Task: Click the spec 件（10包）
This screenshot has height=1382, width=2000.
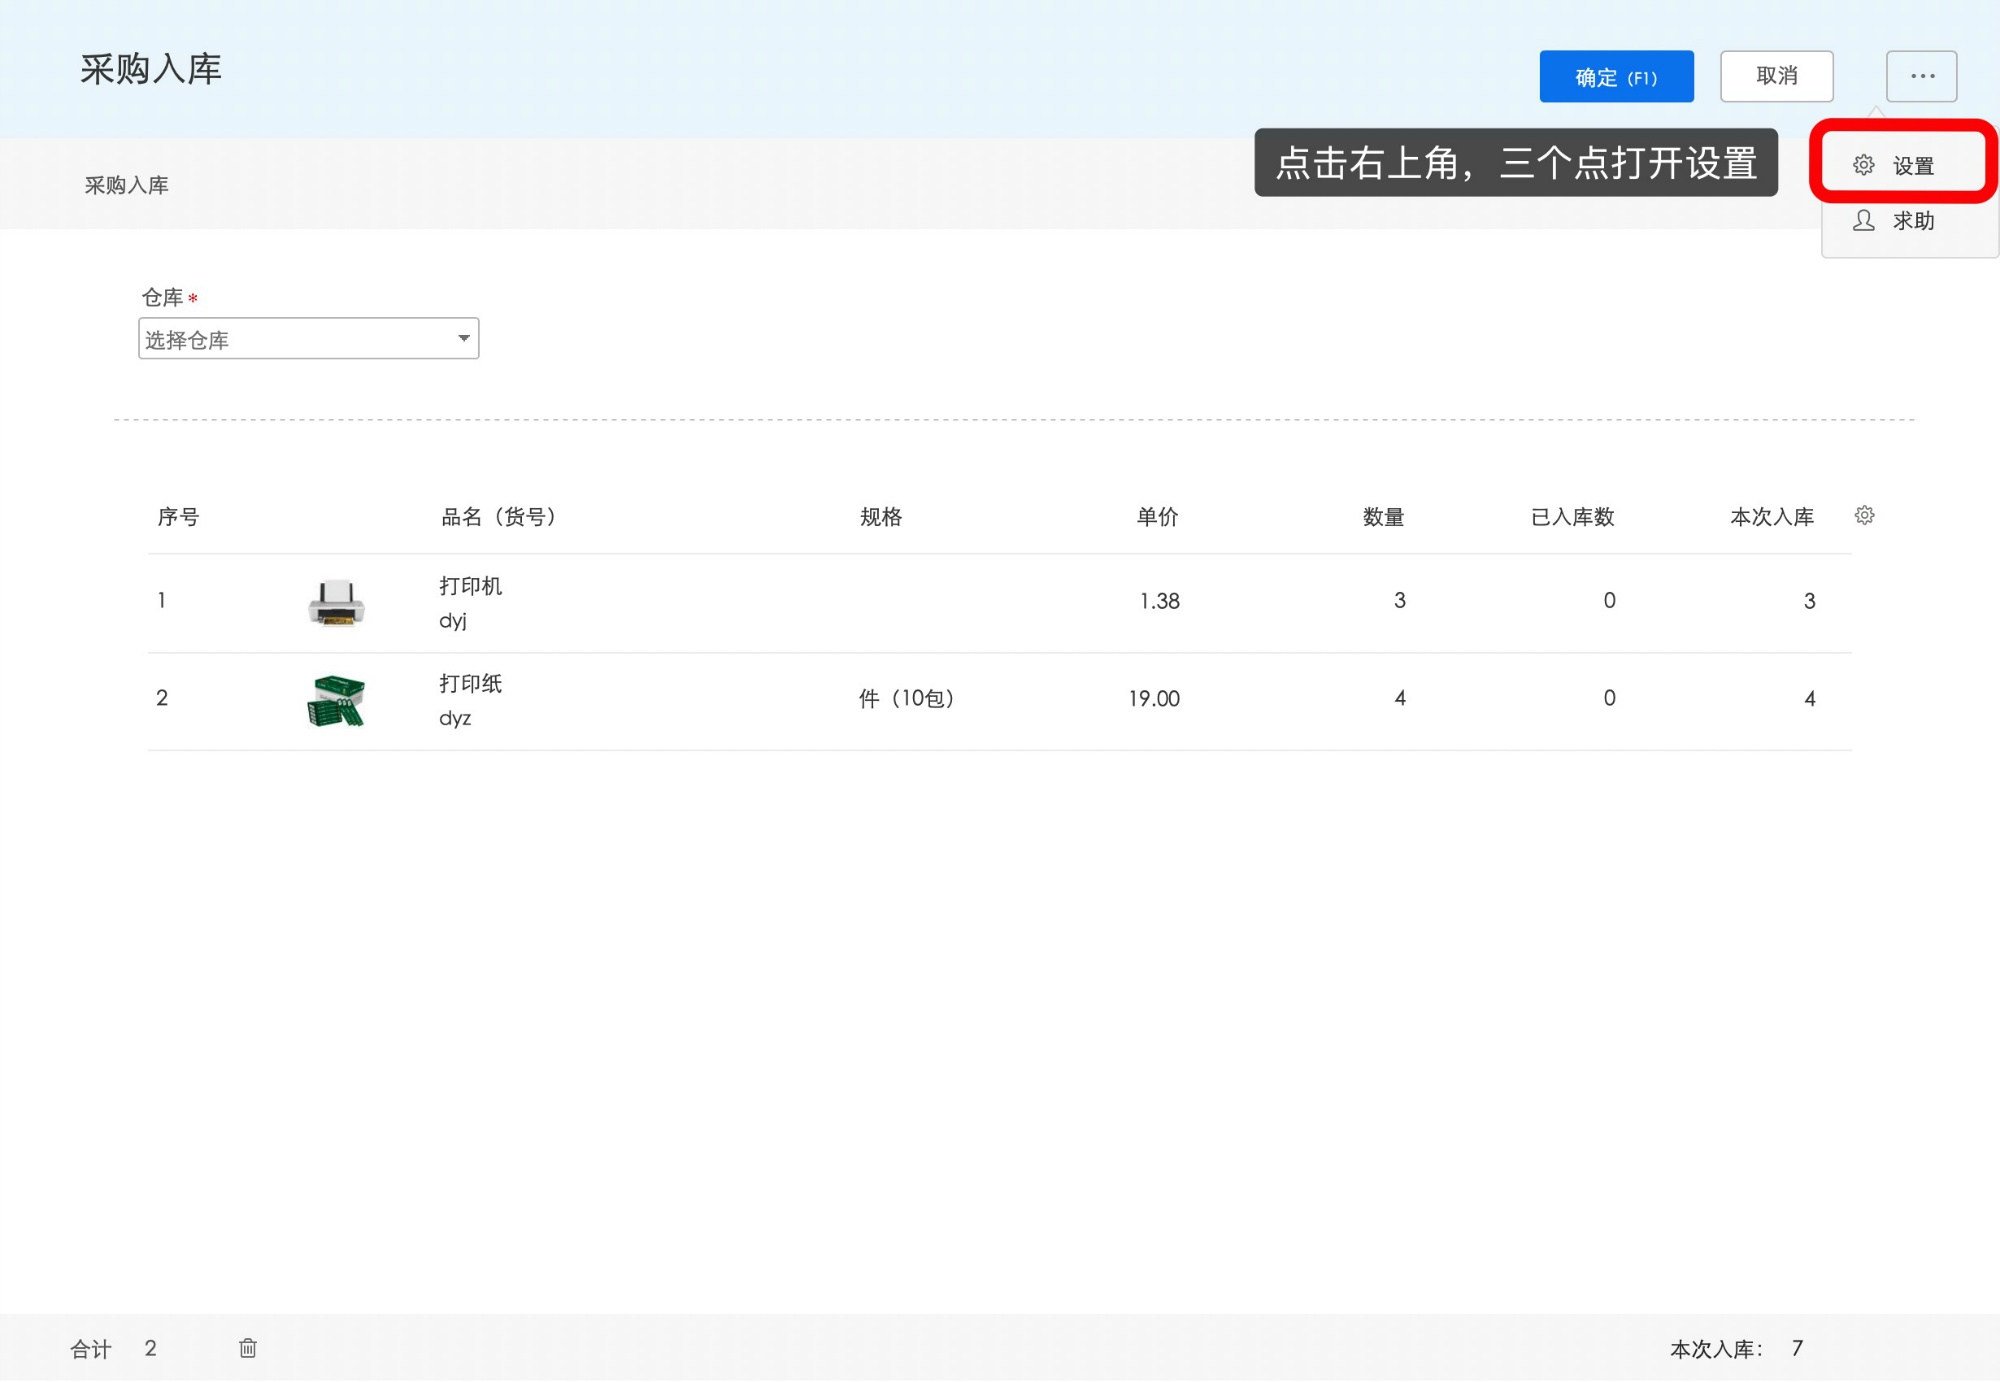Action: [x=907, y=698]
